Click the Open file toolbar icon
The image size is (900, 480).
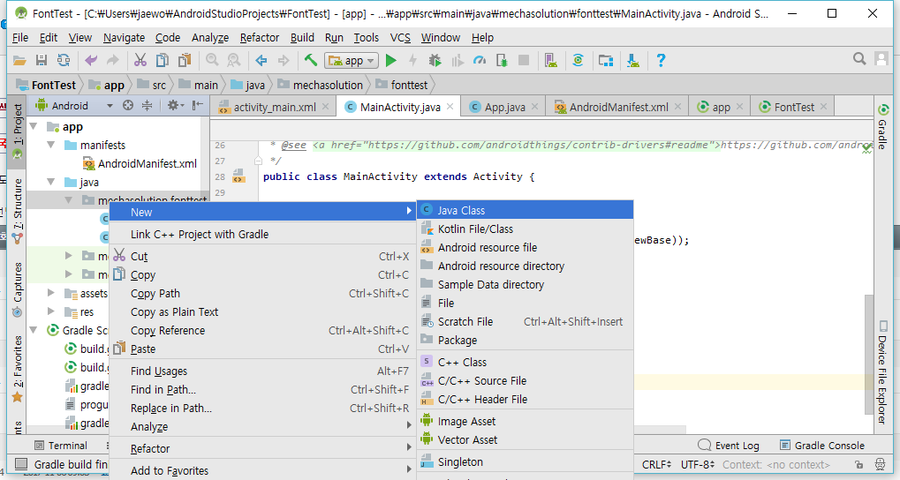point(20,60)
